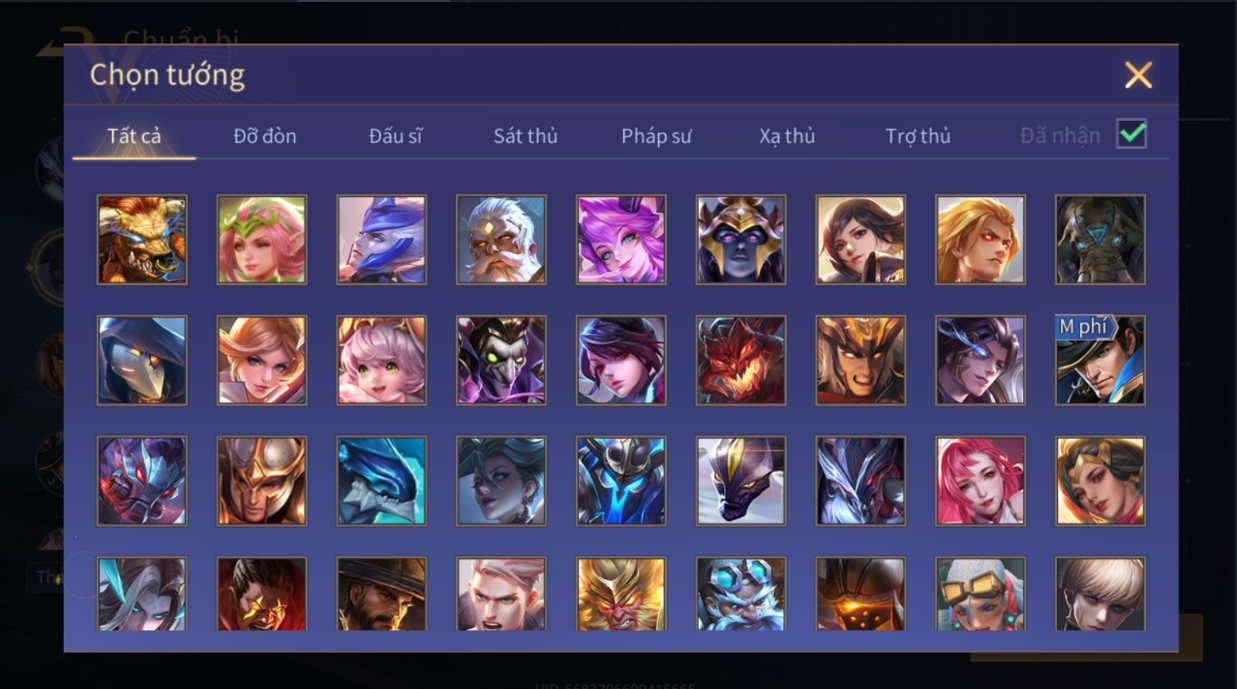Pick the golden monkey king hero
This screenshot has height=689, width=1237.
pos(621,594)
